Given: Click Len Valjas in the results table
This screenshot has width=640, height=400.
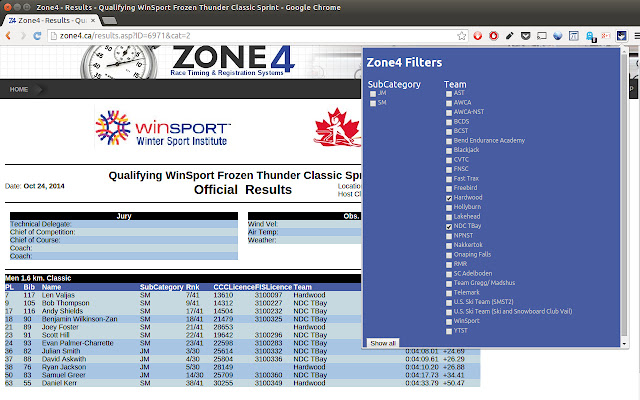Looking at the screenshot, I should (x=58, y=295).
